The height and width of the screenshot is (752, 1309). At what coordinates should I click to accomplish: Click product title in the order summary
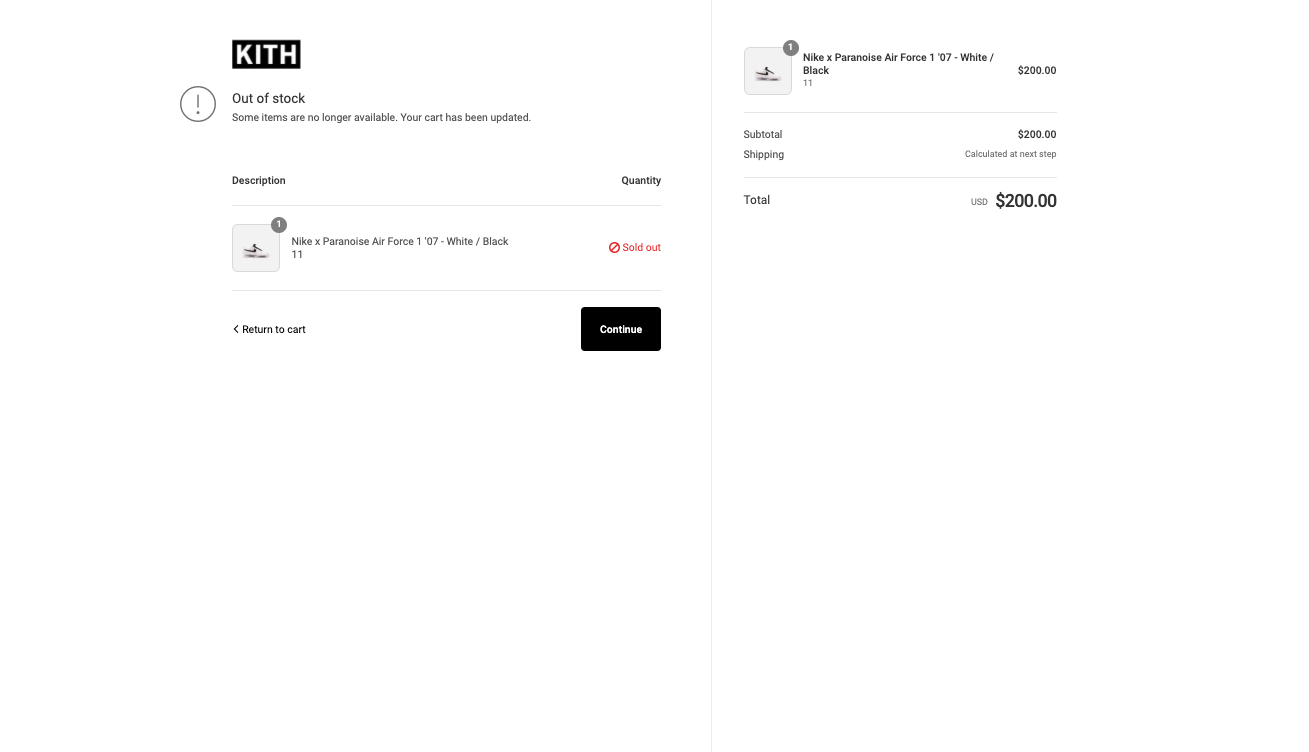[898, 64]
